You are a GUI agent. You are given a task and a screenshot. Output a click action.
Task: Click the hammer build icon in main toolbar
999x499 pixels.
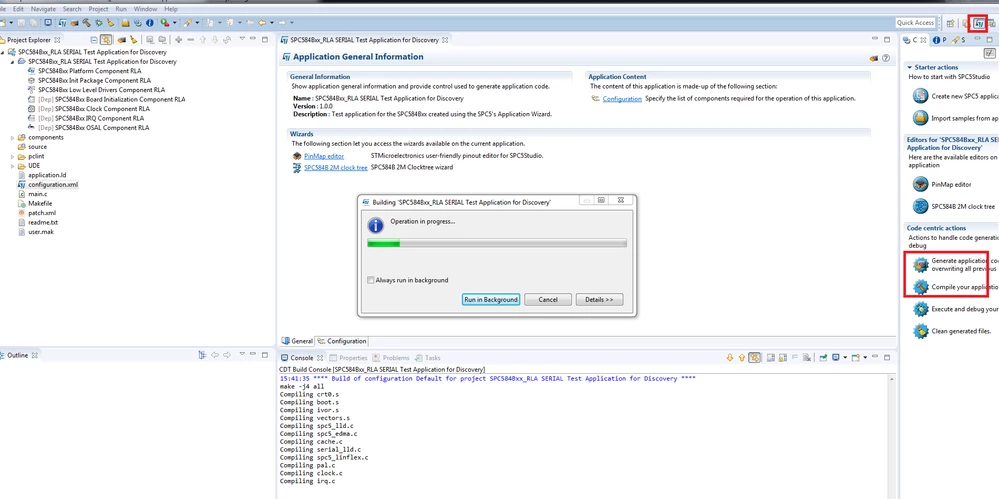click(x=87, y=23)
